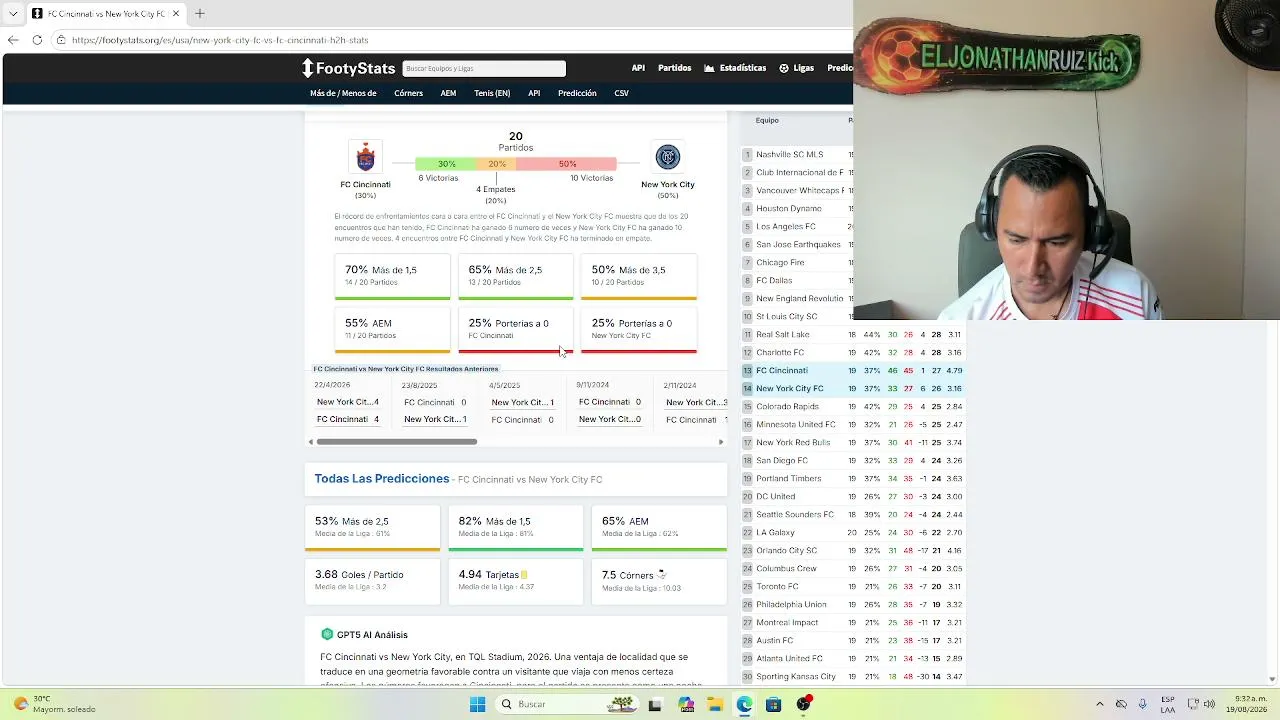Open the Copilot app in the taskbar
This screenshot has width=1280, height=720.
tap(686, 704)
